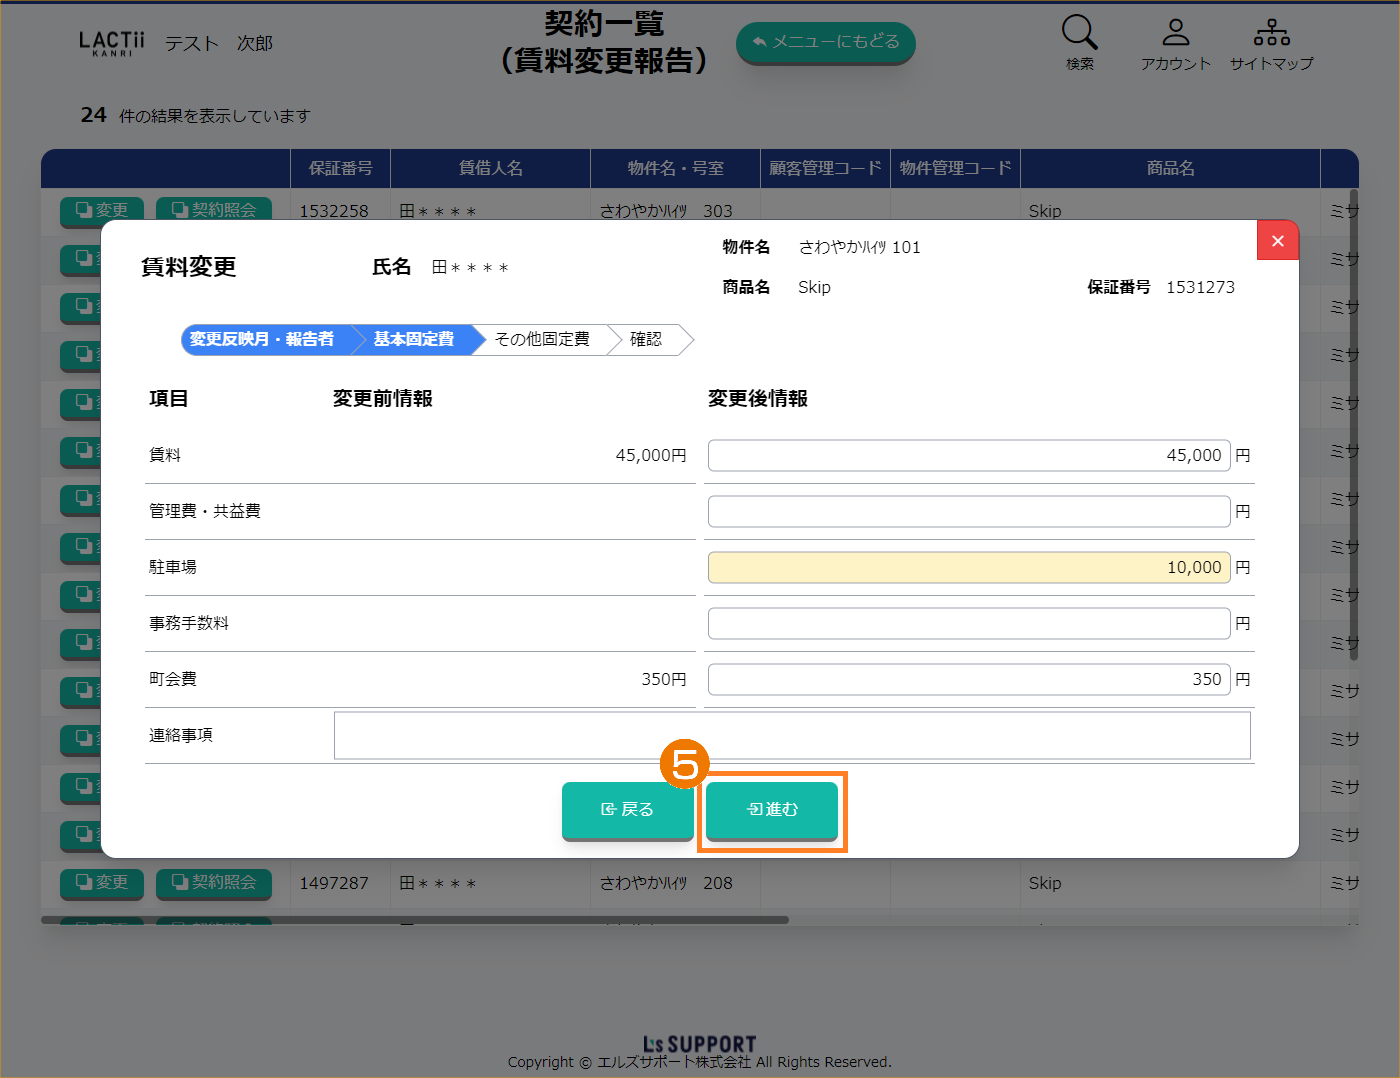The image size is (1400, 1078).
Task: Click 契約照会 button for contract 1497287
Action: (214, 883)
